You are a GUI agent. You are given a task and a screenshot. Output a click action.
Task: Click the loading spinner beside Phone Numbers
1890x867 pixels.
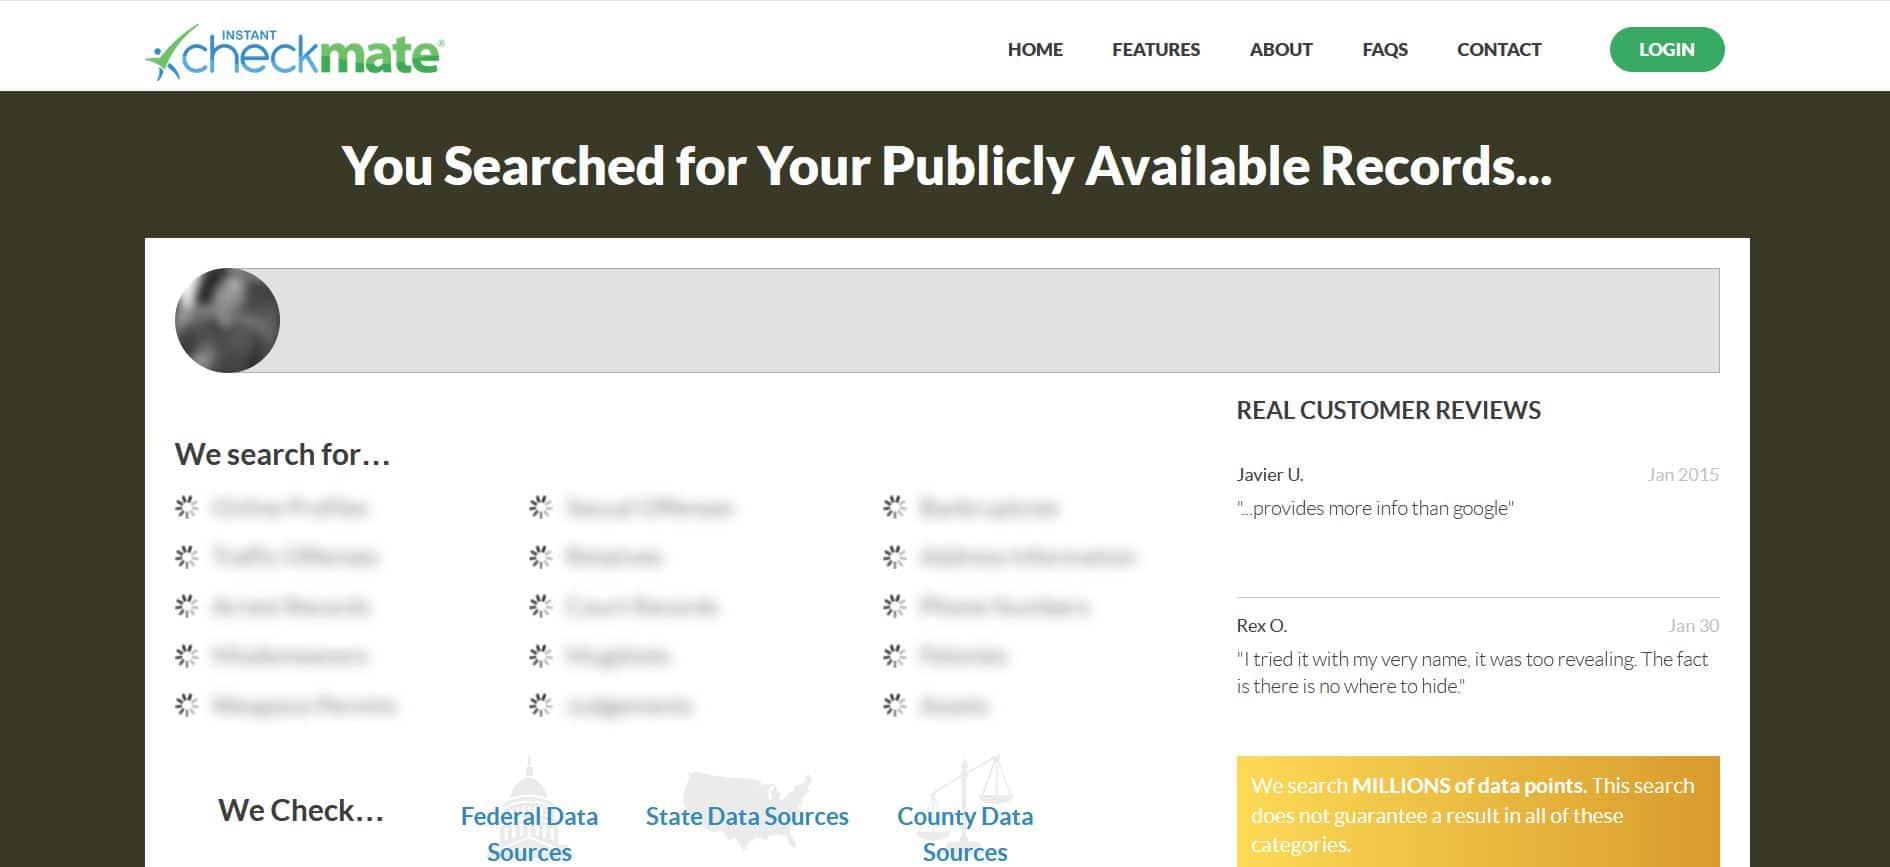(894, 606)
